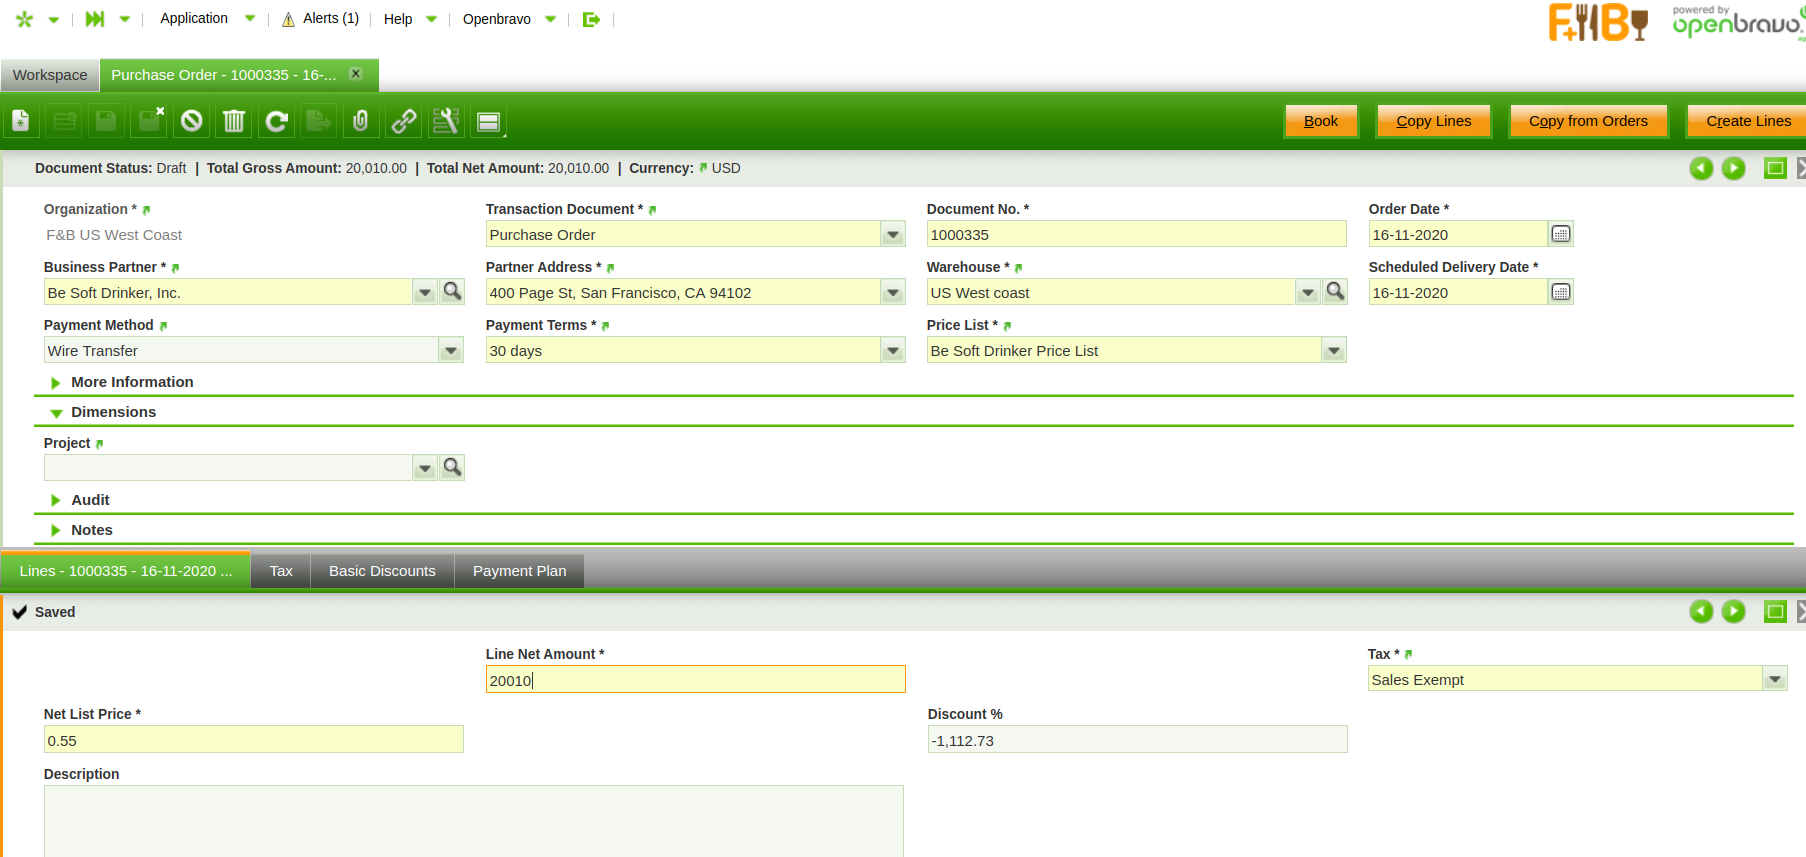
Task: Follow the Price List link arrow
Action: click(1007, 326)
